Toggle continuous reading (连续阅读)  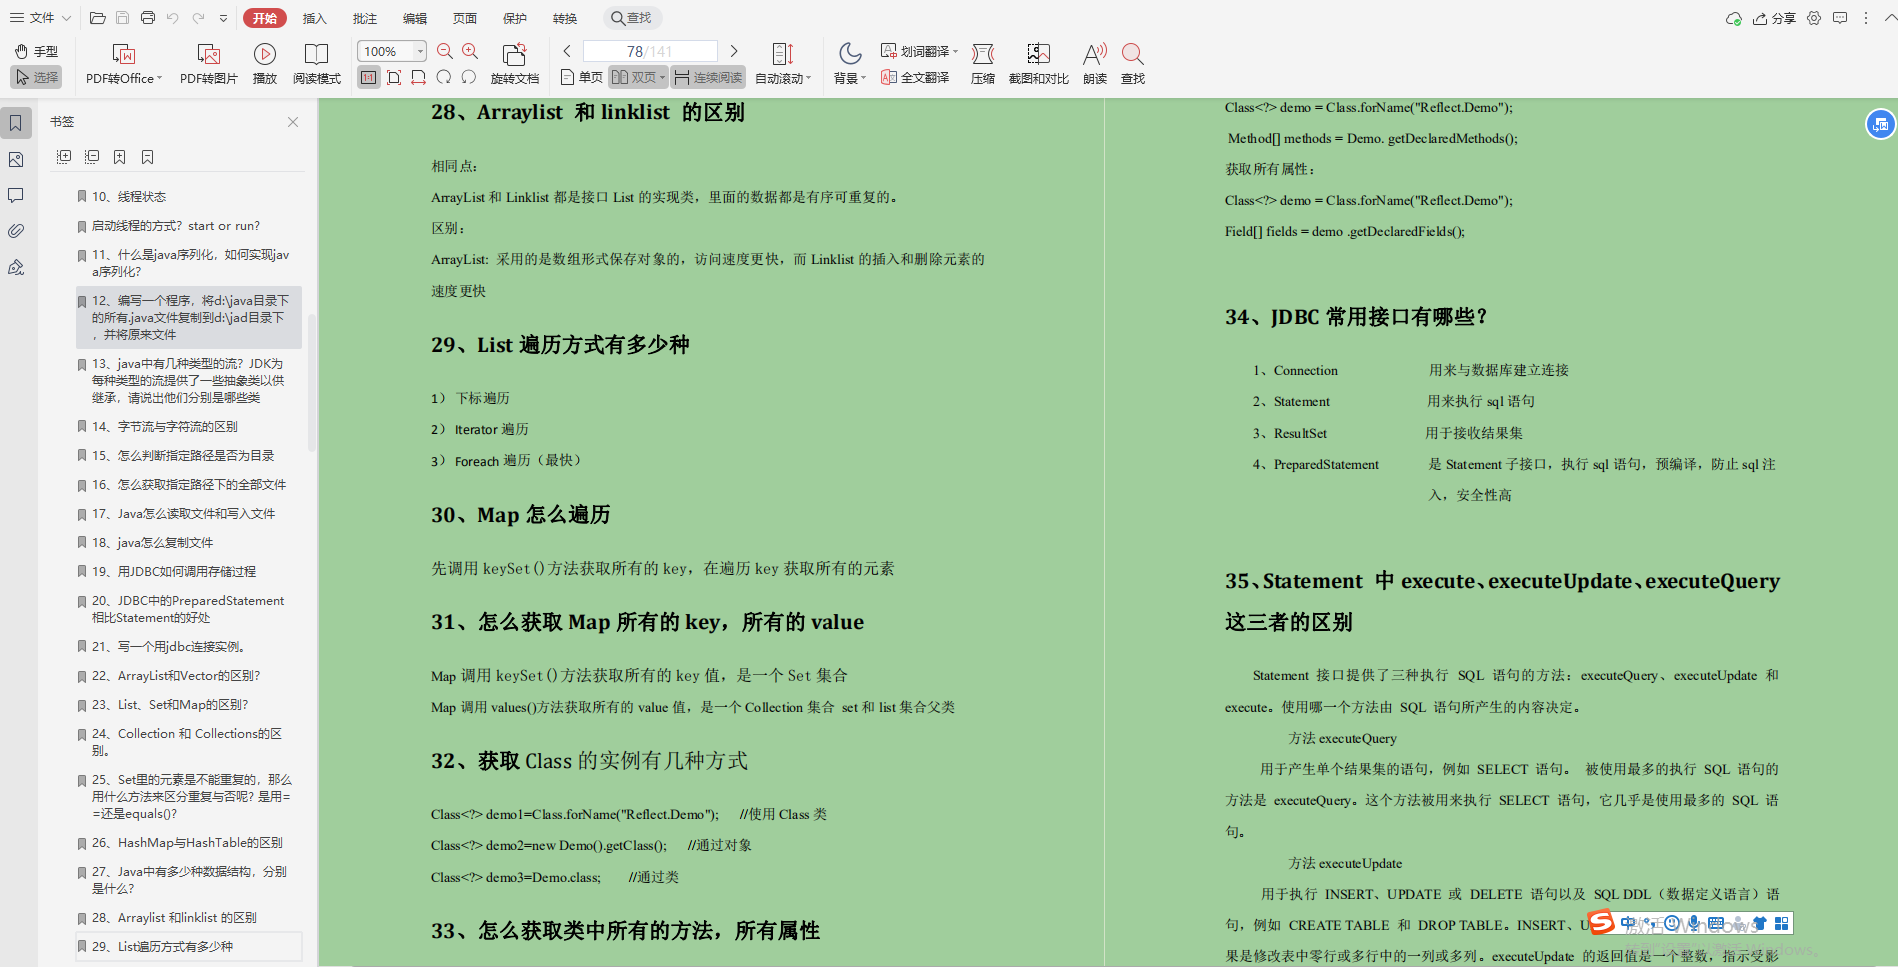click(x=708, y=77)
